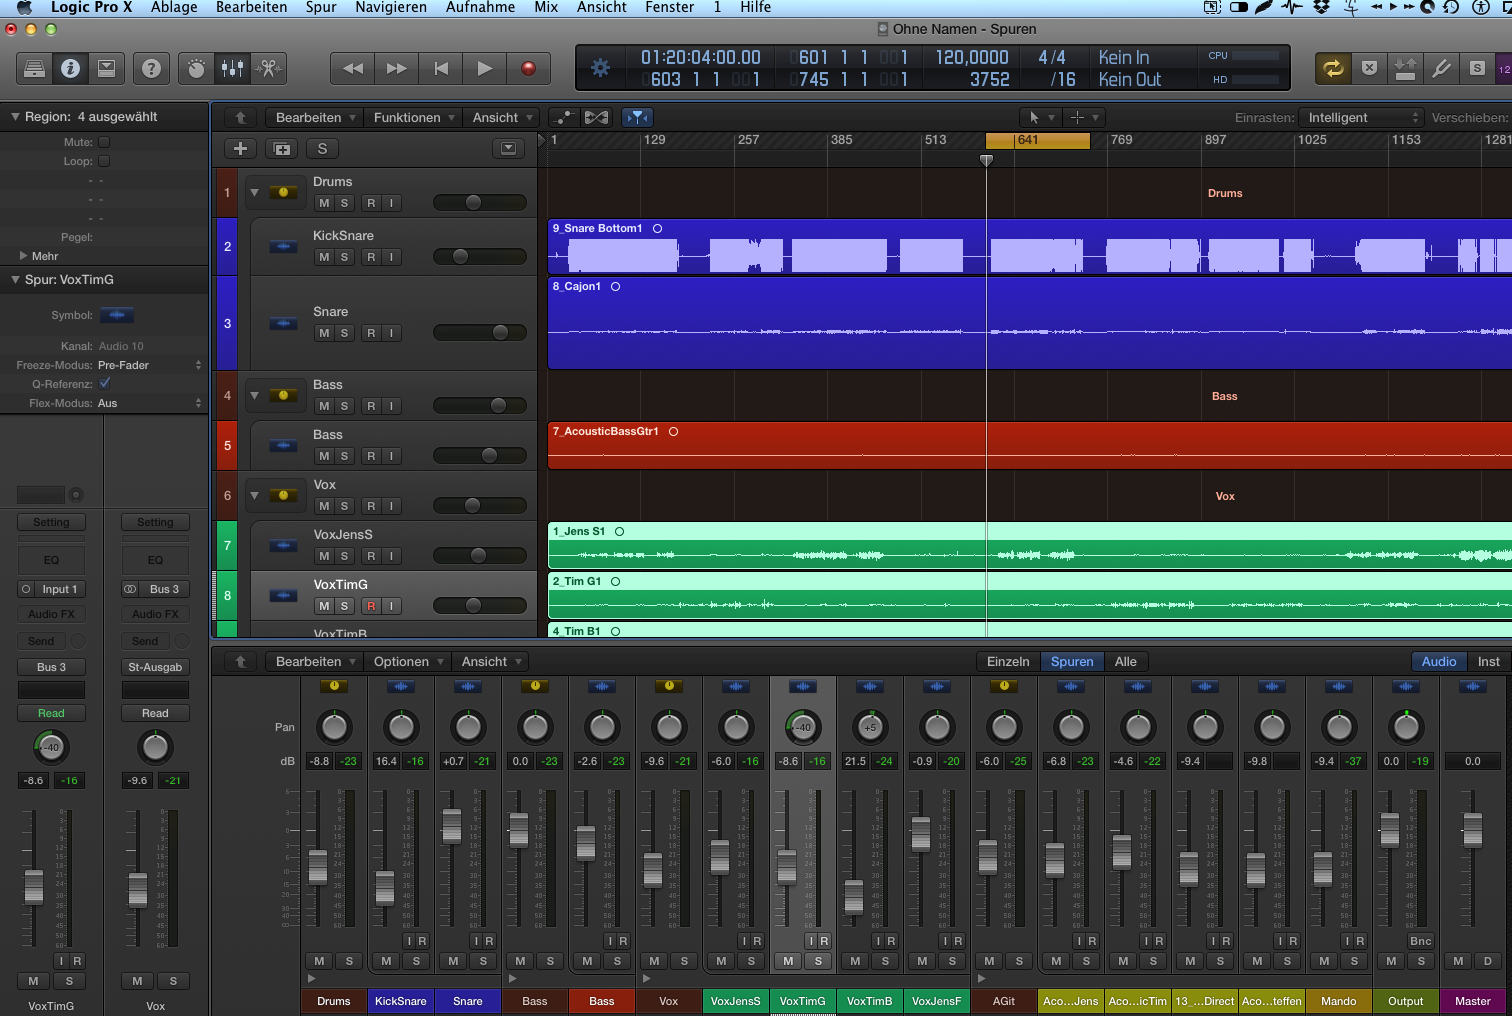Adjust the Drums track header volume slider
This screenshot has width=1512, height=1016.
pos(480,203)
